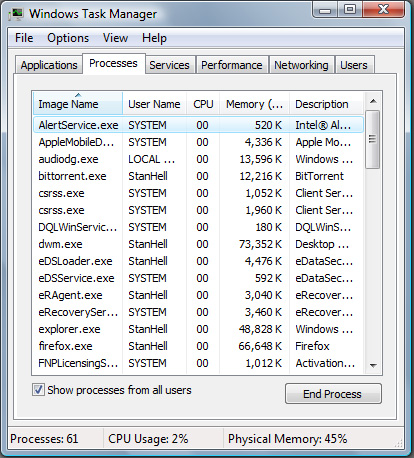Sort processes by Memory column

click(x=254, y=104)
